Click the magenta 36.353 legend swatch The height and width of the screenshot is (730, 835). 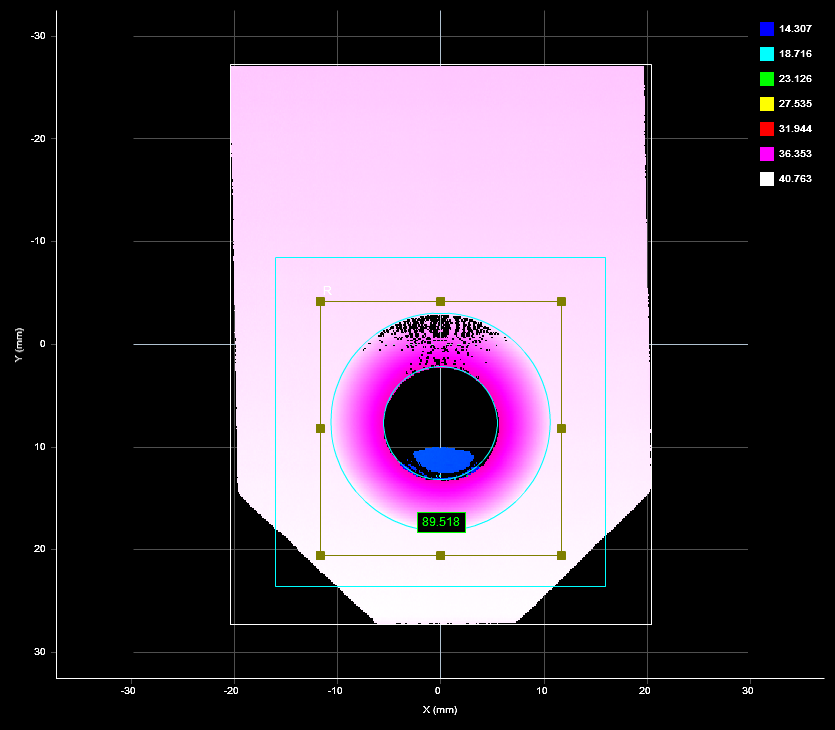pos(767,154)
